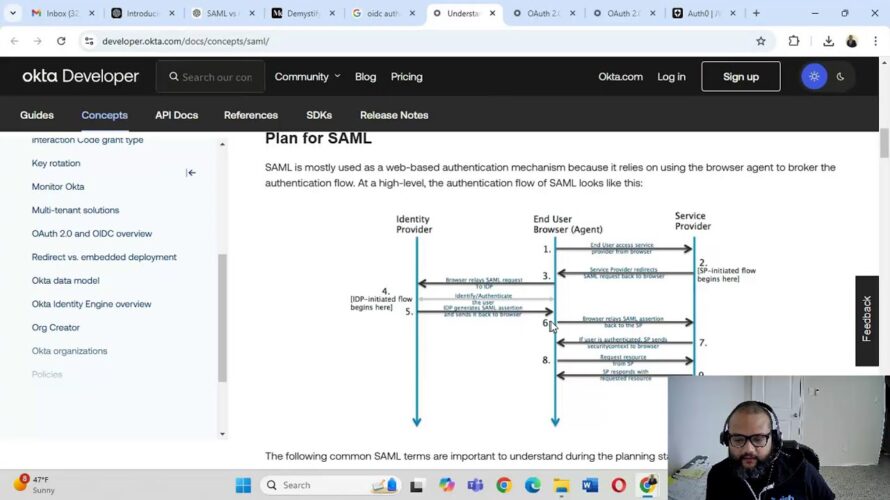Open Okta data model sidebar item
Screen dimensions: 890x500
(x=65, y=280)
